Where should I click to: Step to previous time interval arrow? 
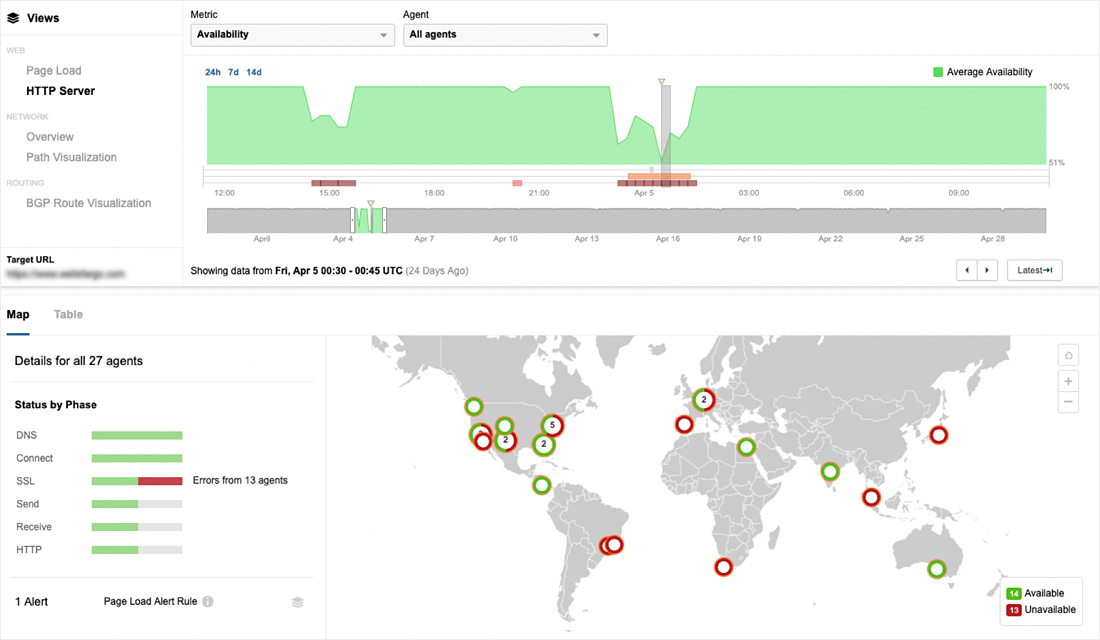click(967, 270)
